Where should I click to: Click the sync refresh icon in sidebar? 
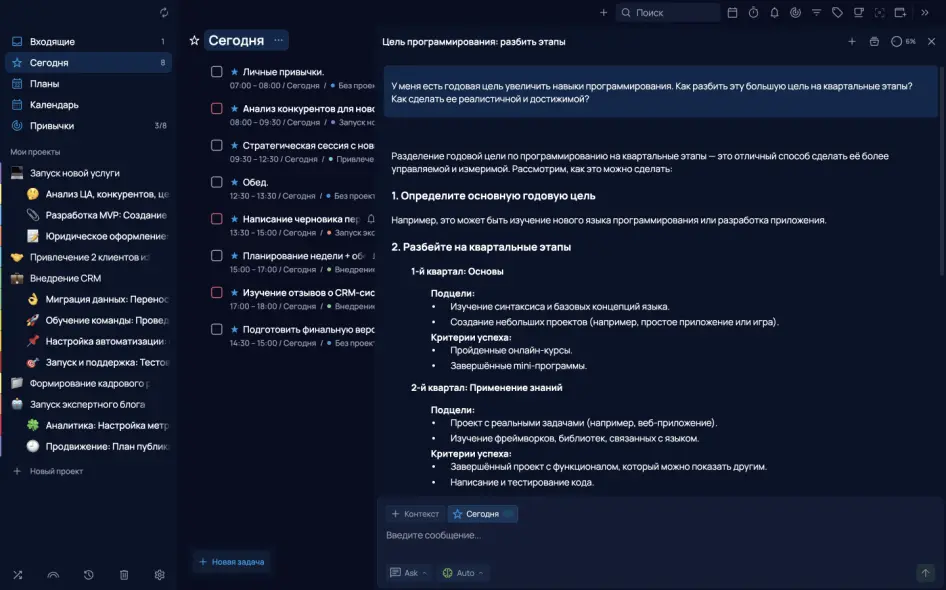click(163, 13)
